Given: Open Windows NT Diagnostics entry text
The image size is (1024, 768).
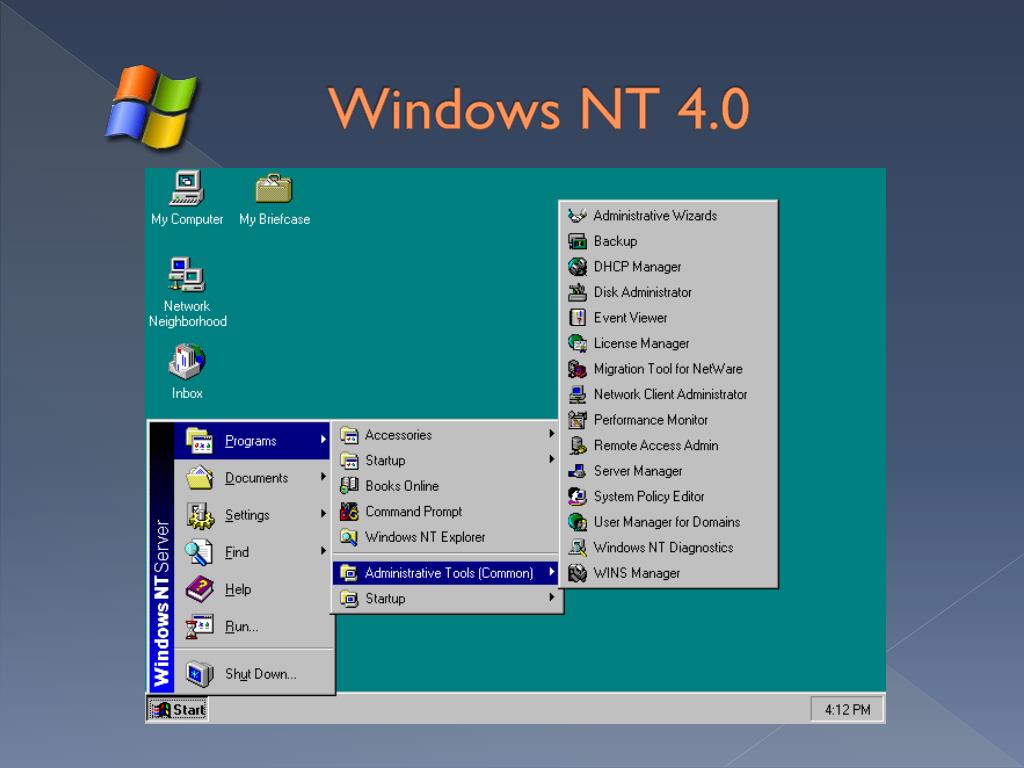Looking at the screenshot, I should (x=663, y=547).
